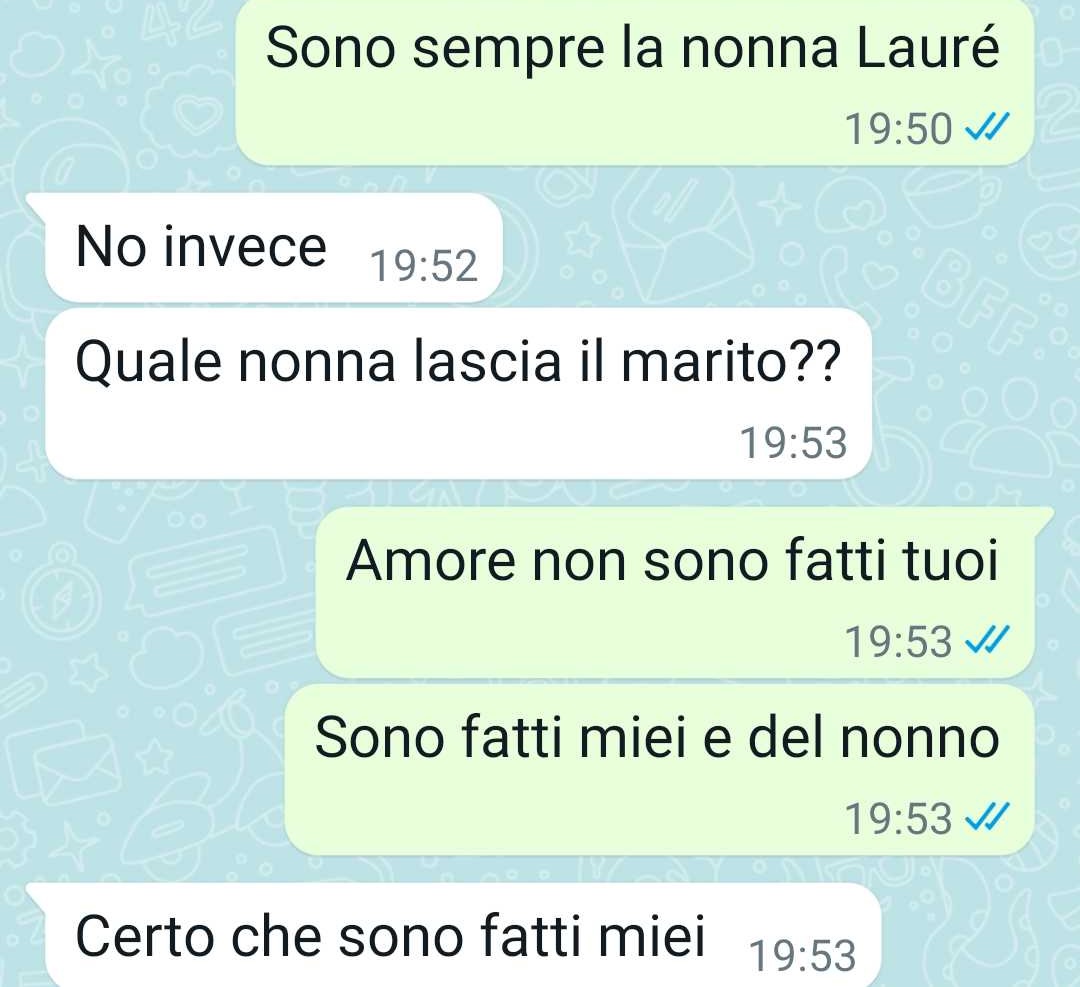
Task: Tap the blue read checkmarks at 19:50
Action: click(987, 128)
